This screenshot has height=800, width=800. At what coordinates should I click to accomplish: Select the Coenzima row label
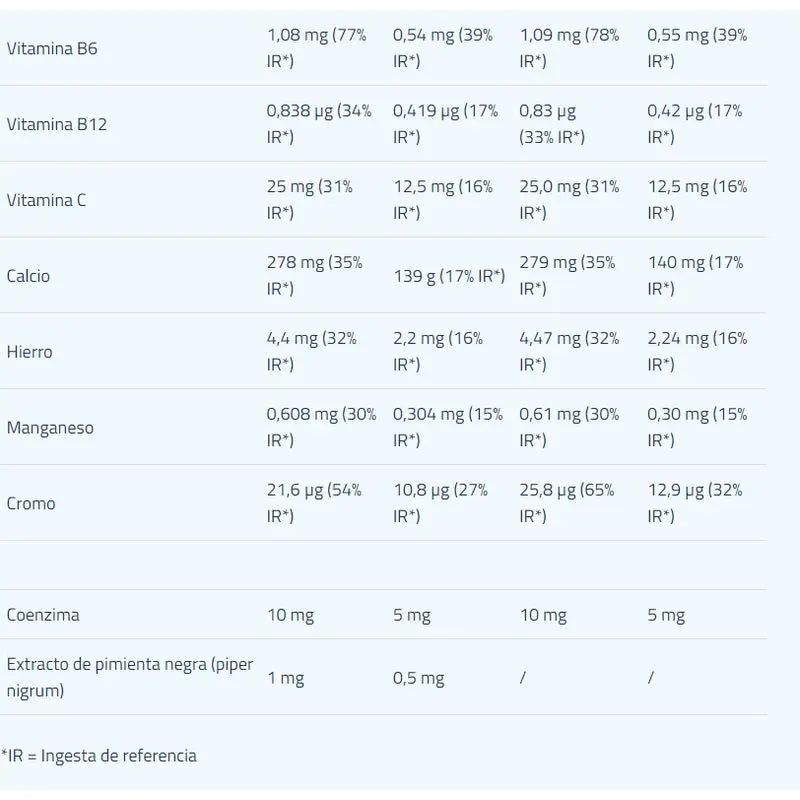click(x=43, y=615)
